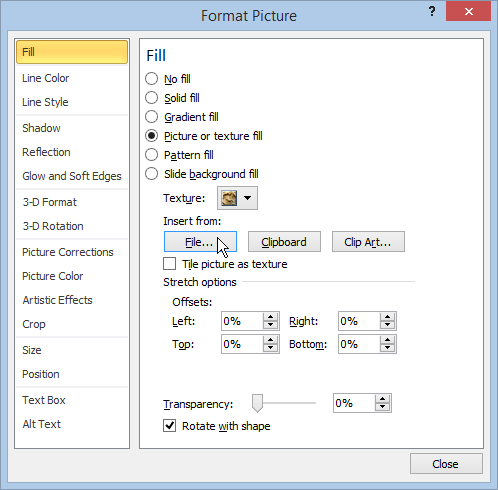Select the No fill radio option
The height and width of the screenshot is (490, 498).
click(151, 79)
